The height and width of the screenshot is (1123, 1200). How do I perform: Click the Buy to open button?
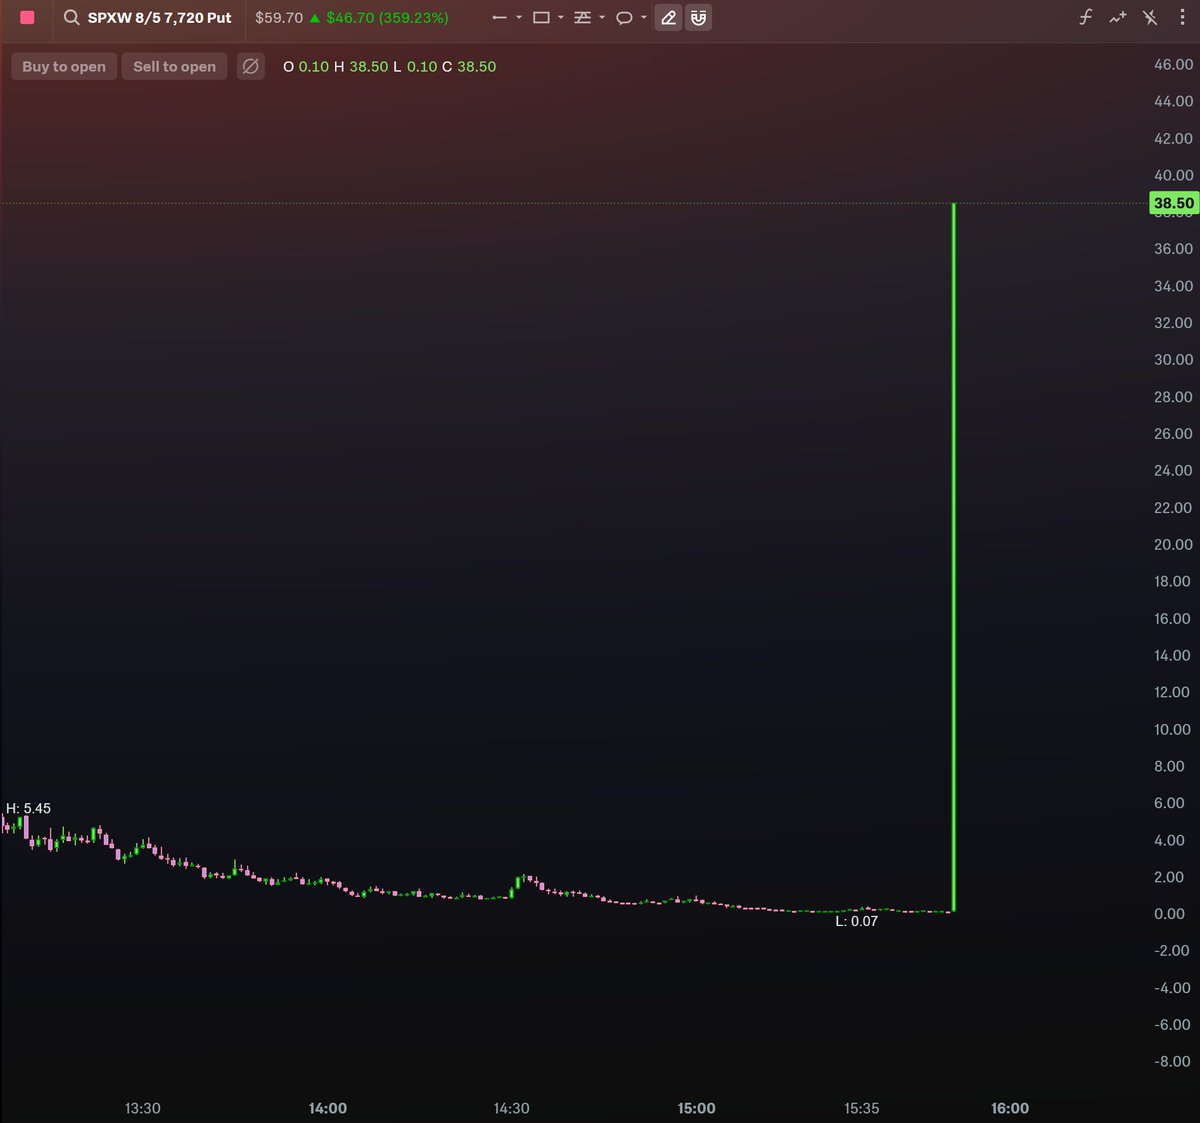click(64, 66)
